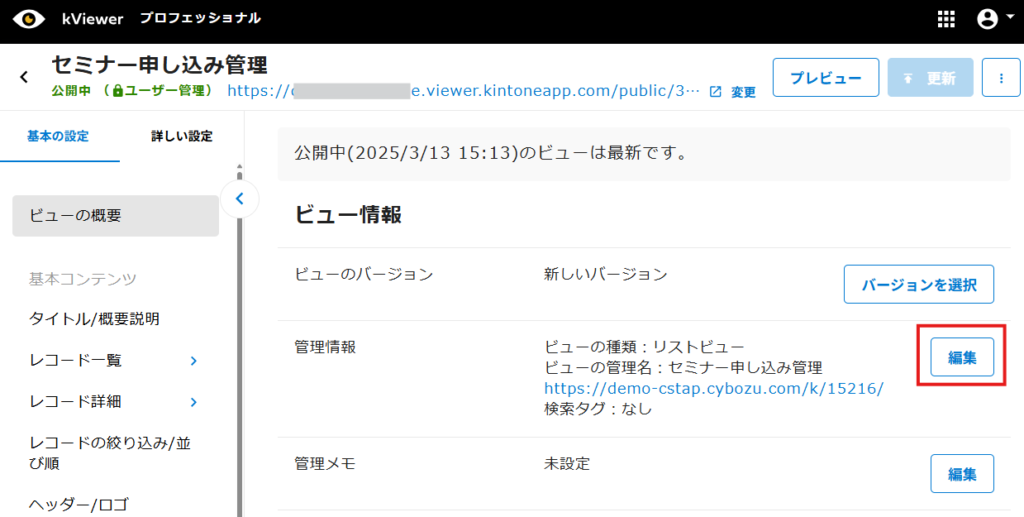Expand the レコード一覧 submenu
The image size is (1024, 517).
coord(193,361)
